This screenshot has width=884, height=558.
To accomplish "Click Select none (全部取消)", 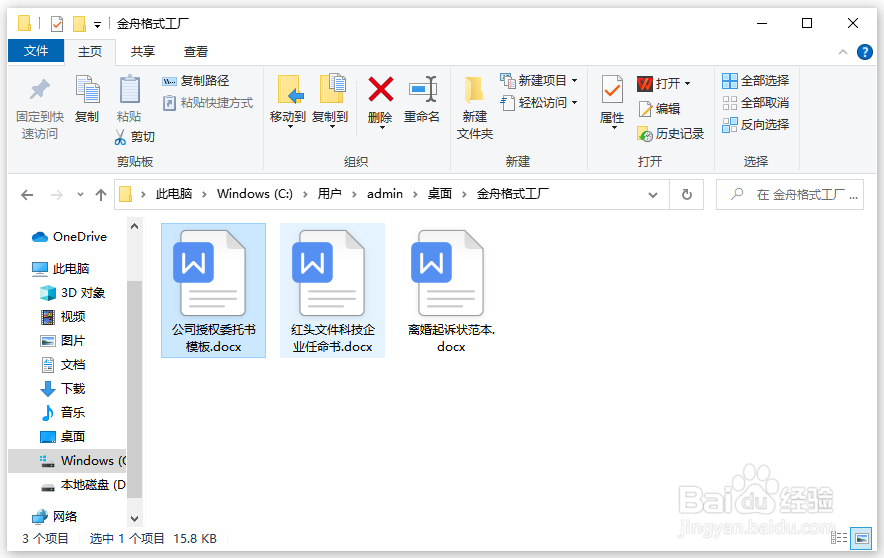I will (755, 103).
